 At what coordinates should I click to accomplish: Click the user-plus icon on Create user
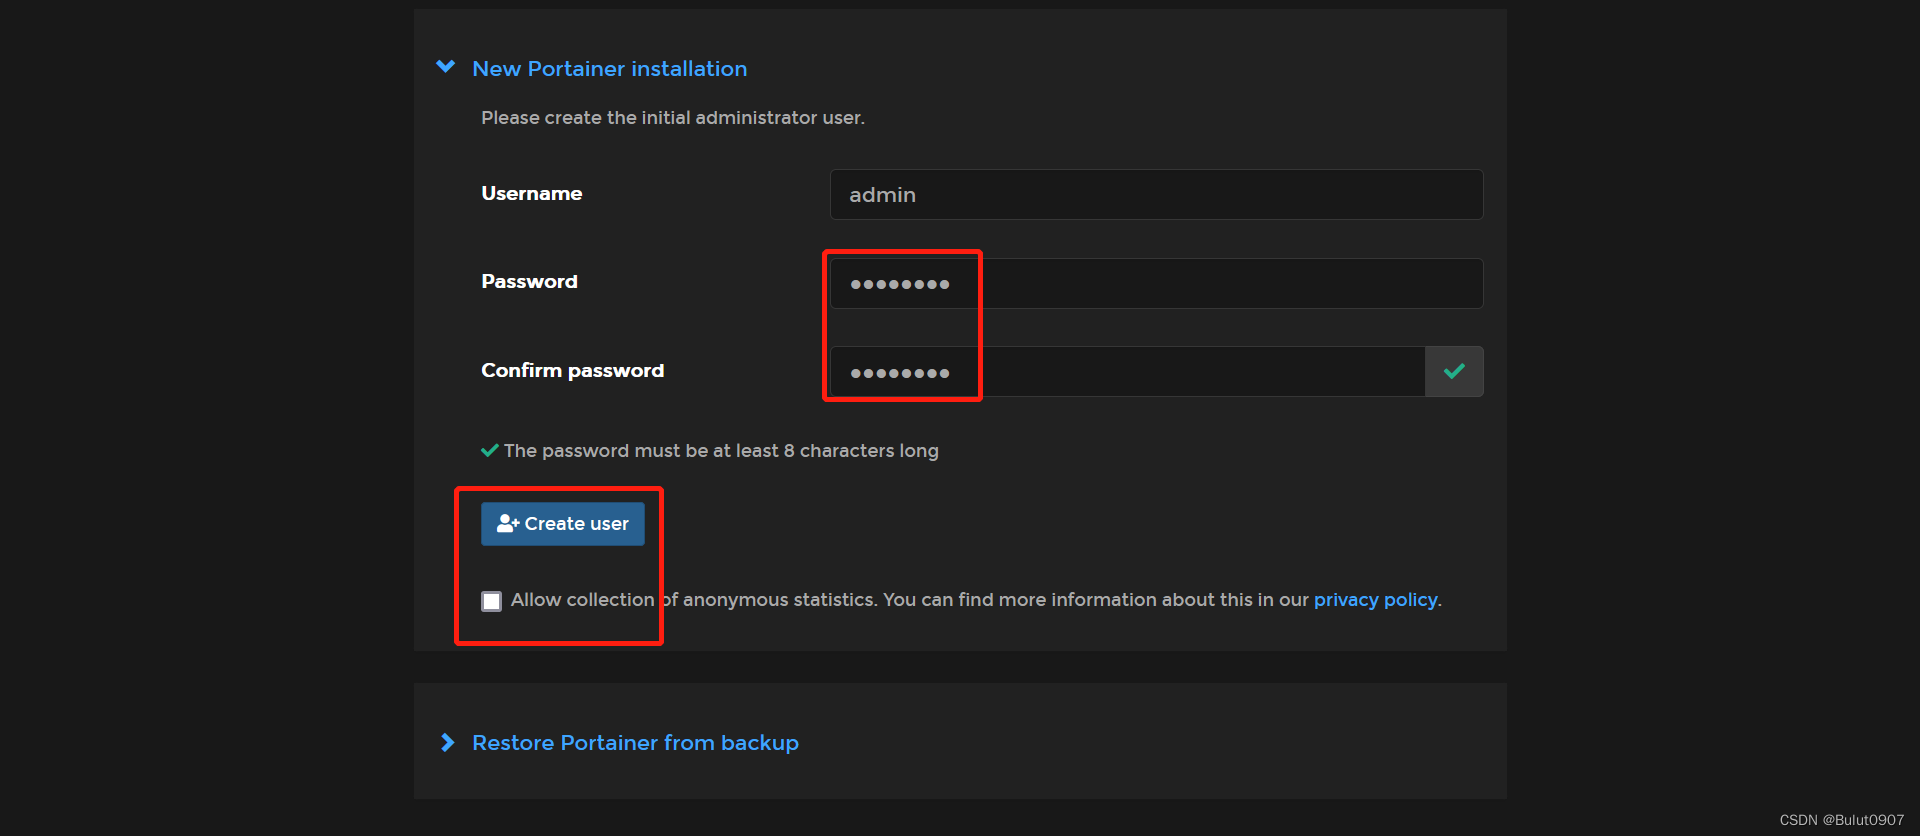(x=507, y=523)
